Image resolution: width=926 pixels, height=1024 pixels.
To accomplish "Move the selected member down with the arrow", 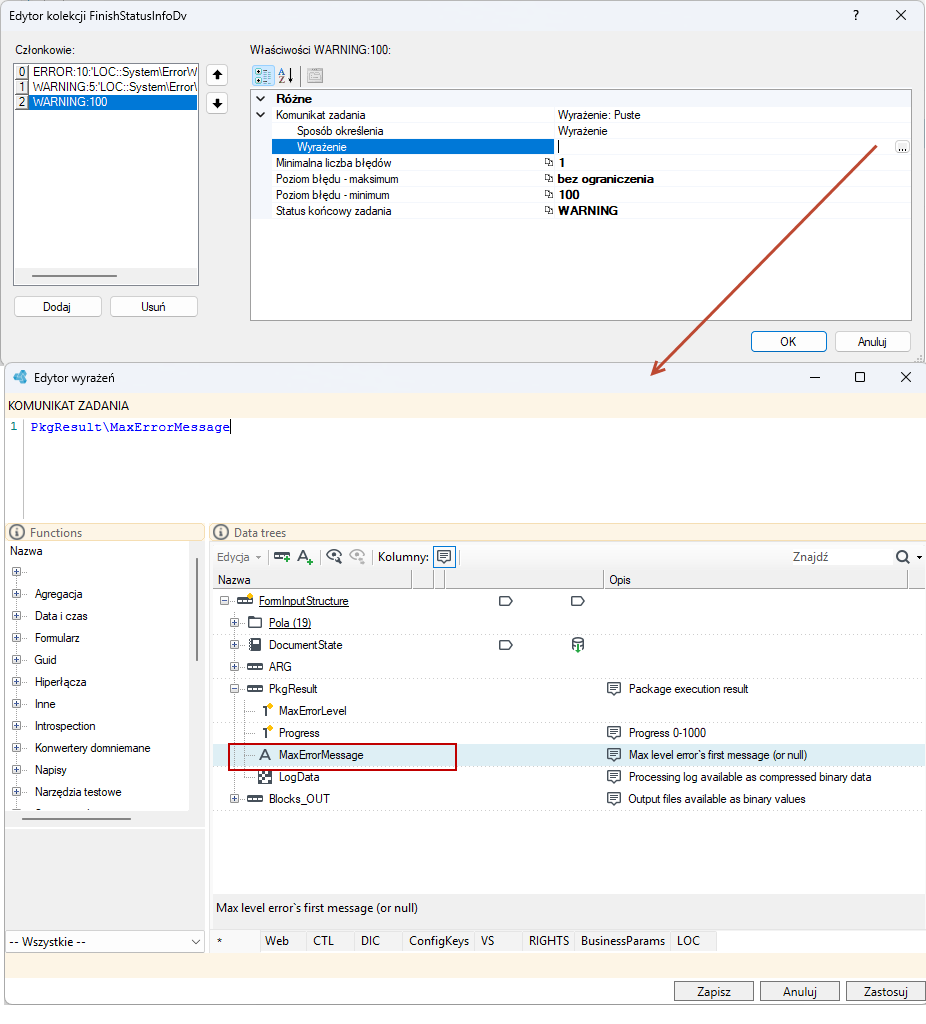I will [217, 103].
